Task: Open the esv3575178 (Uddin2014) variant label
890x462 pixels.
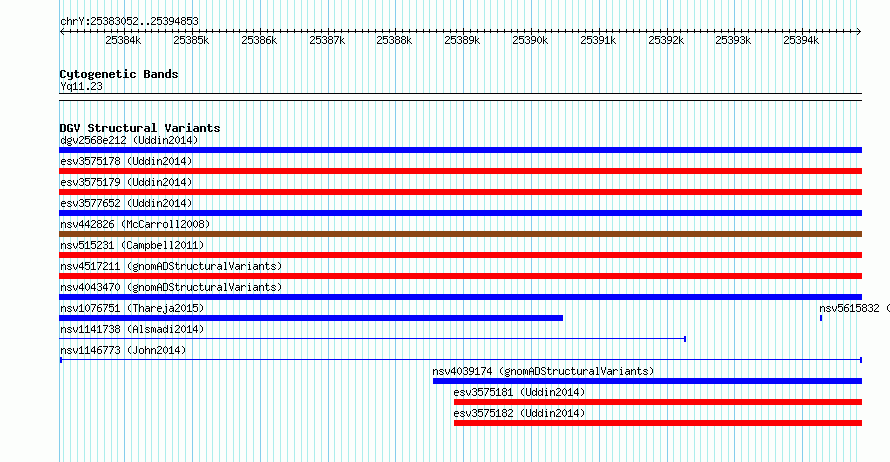Action: (x=126, y=161)
